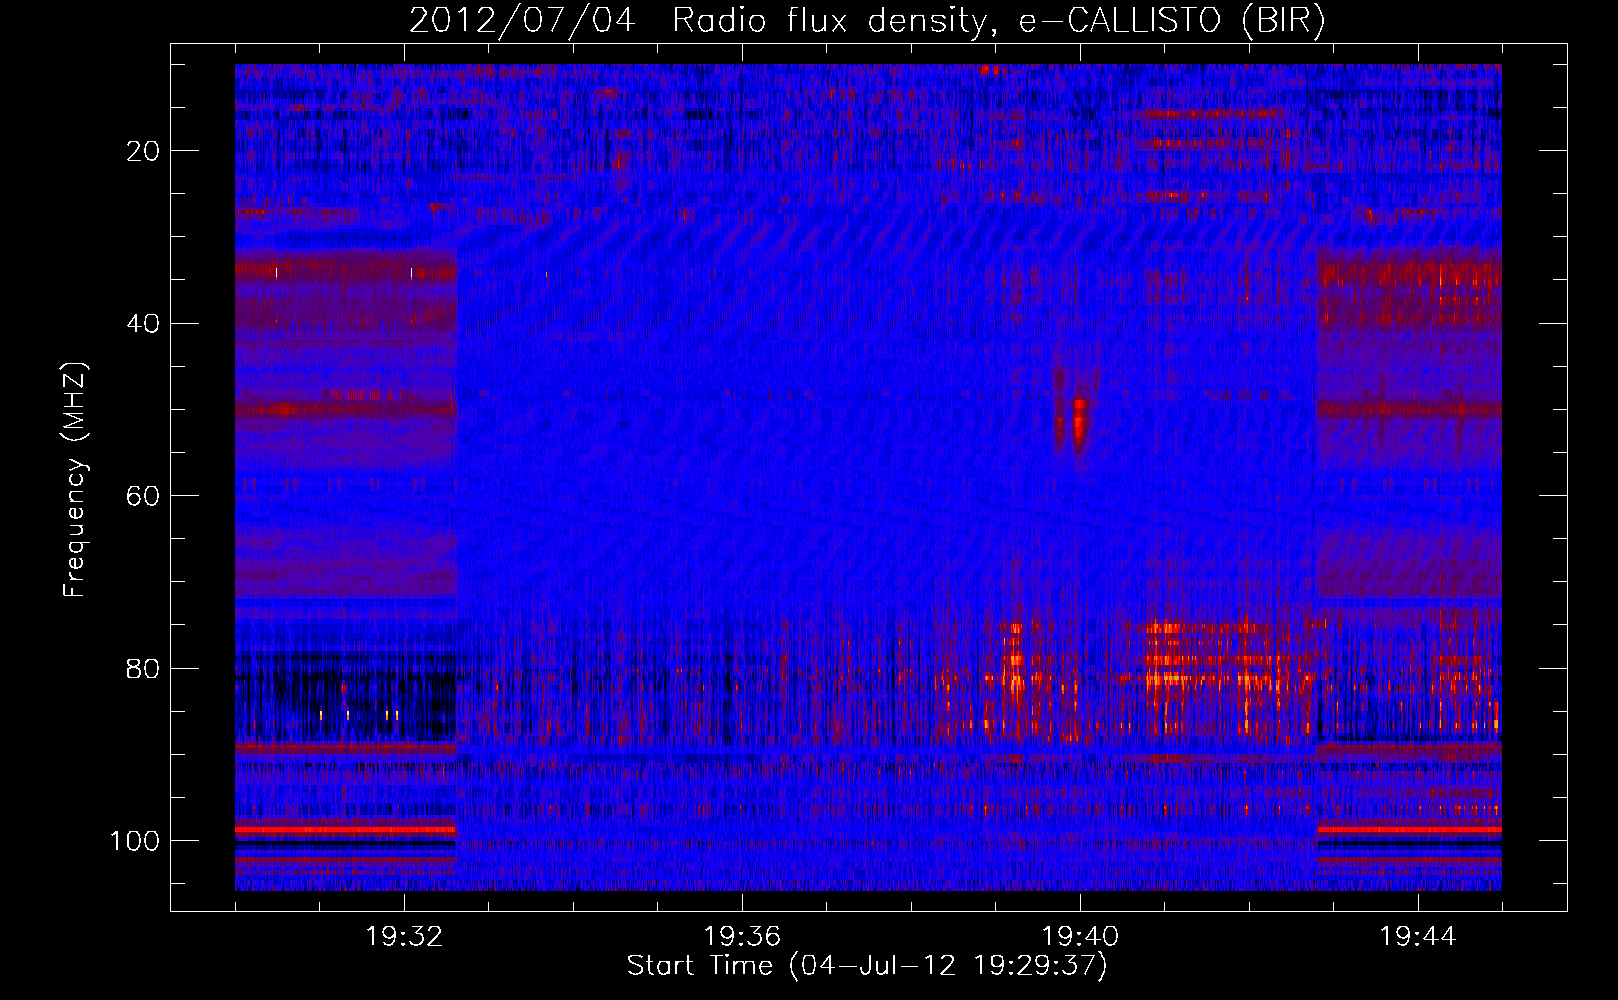Click the 19:36 time tick label
The image size is (1618, 1000).
click(x=742, y=937)
